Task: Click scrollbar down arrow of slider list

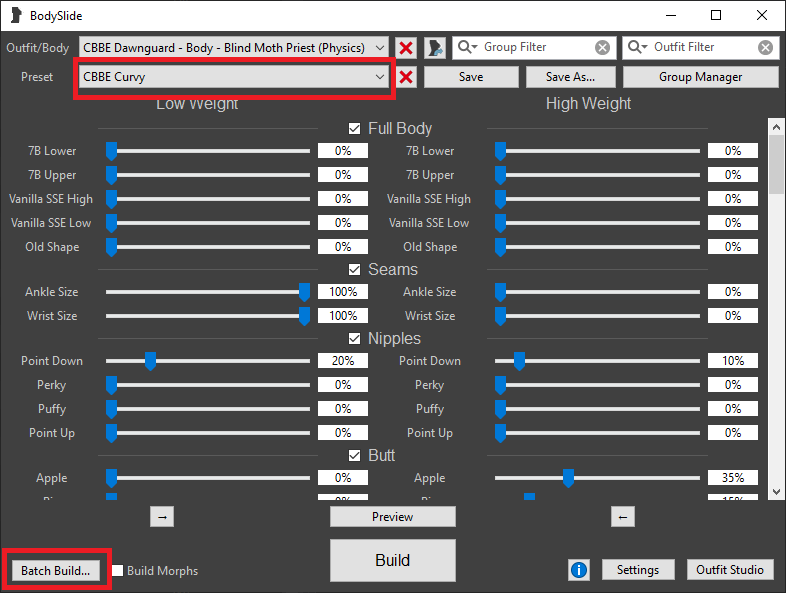Action: 776,492
